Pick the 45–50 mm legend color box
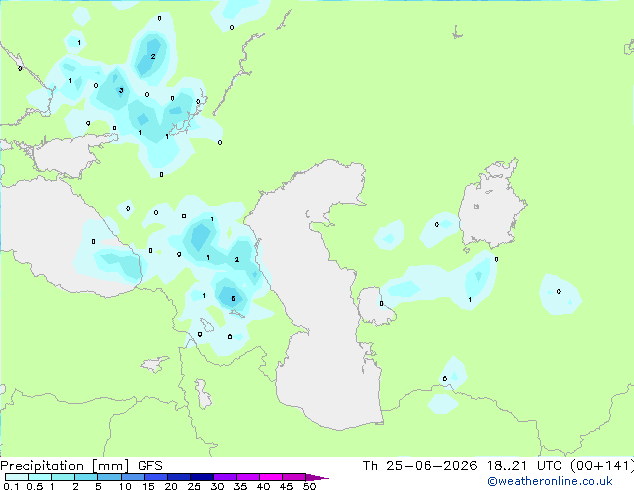Viewport: 634px width, 490px height. click(x=294, y=477)
